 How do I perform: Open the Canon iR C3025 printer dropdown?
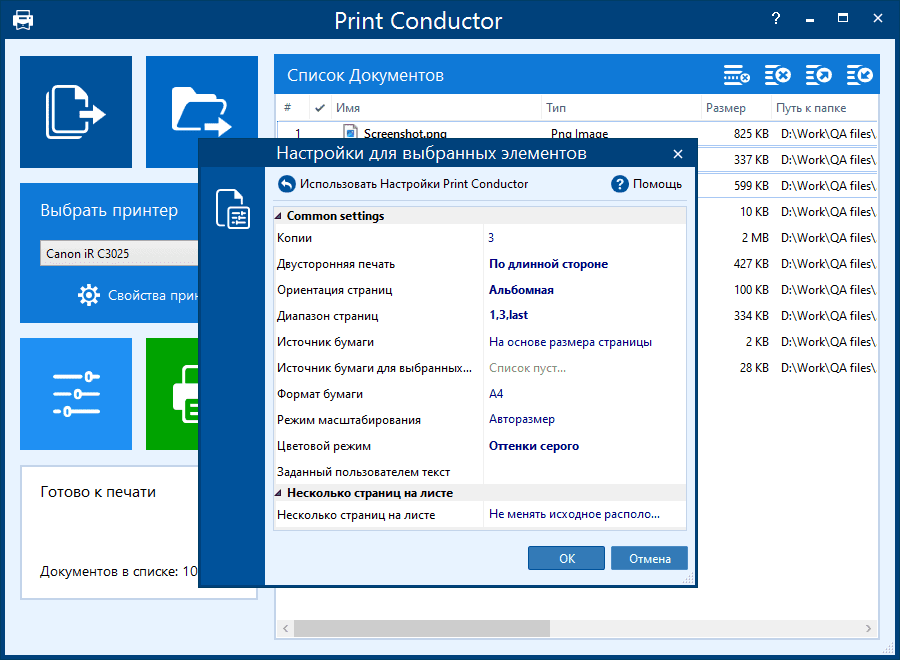coord(119,253)
